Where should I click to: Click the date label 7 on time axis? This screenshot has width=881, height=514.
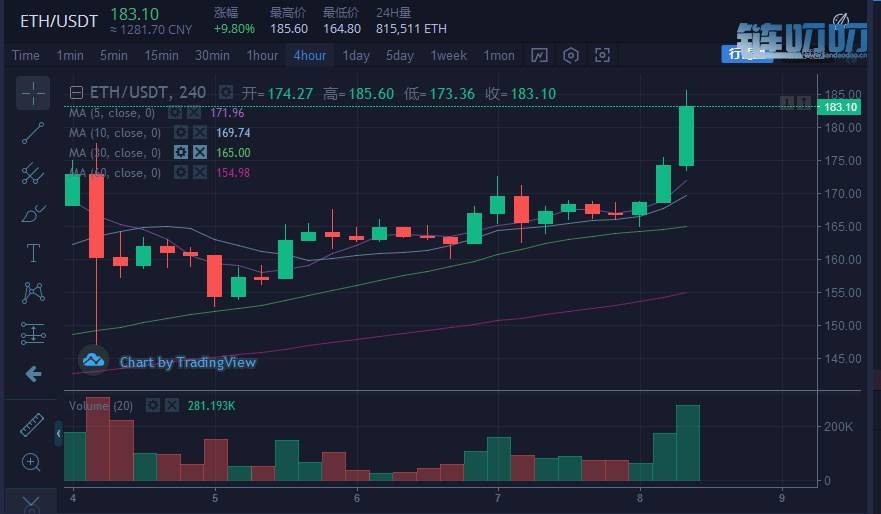click(x=498, y=498)
